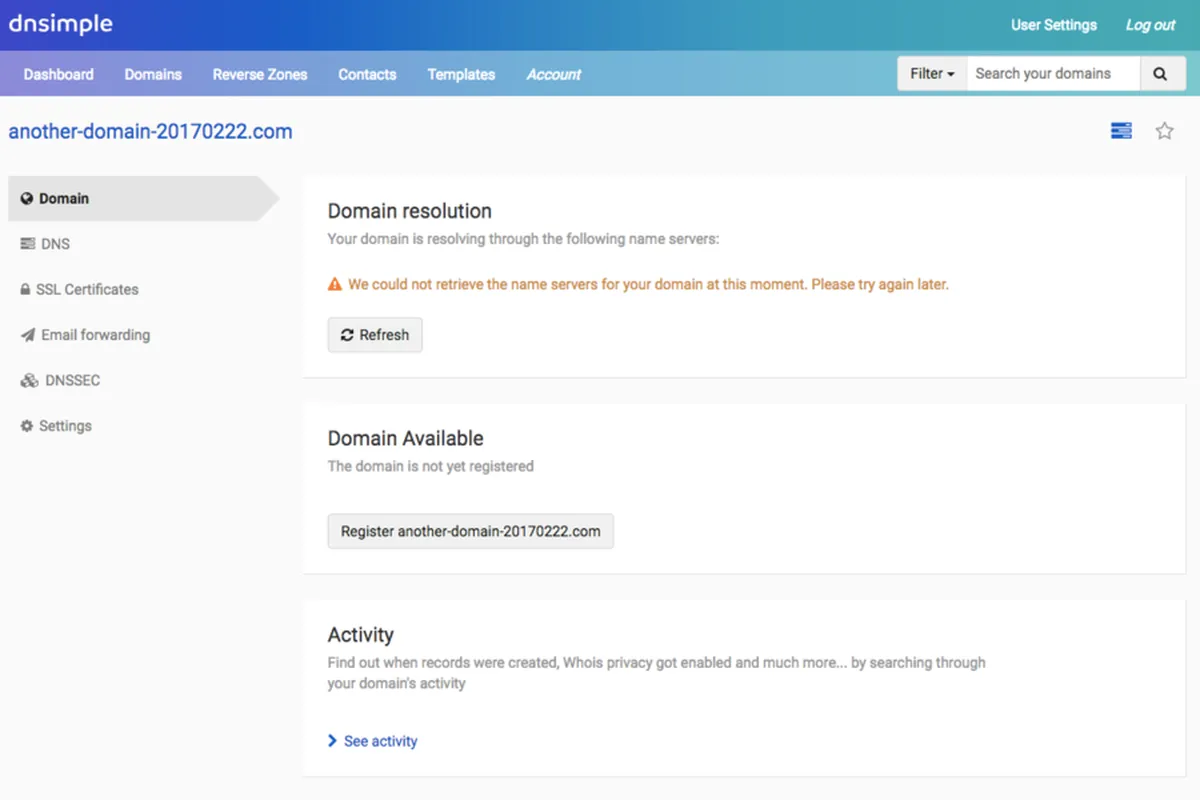Viewport: 1200px width, 800px height.
Task: Click the name server retrieval warning text
Action: (x=648, y=285)
